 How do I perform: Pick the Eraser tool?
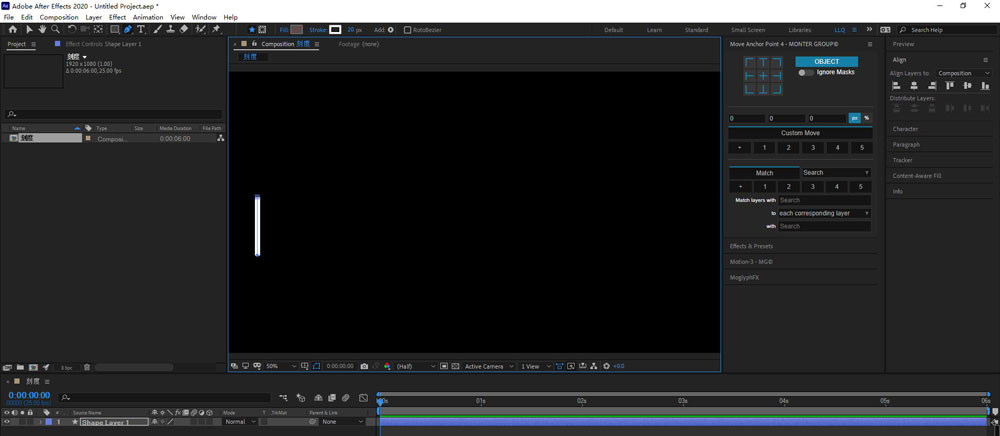tap(184, 30)
